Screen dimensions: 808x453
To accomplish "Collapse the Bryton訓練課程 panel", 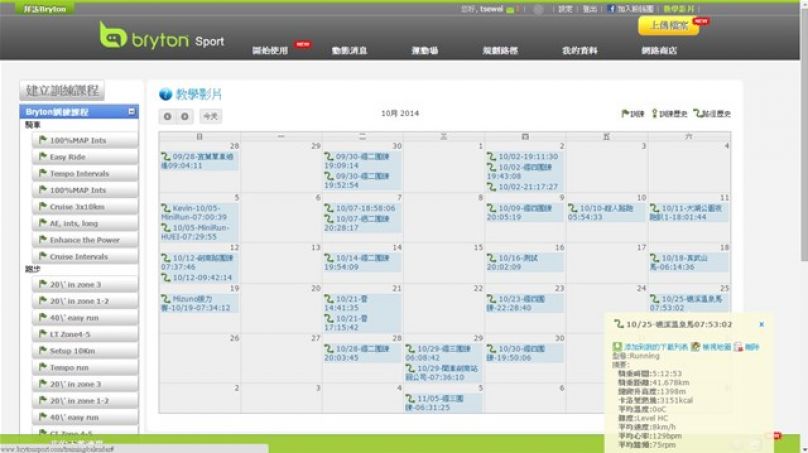I will point(131,112).
